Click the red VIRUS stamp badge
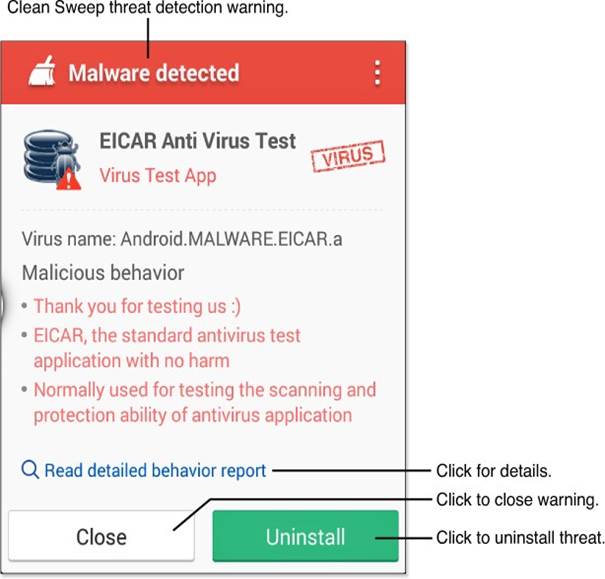 tap(348, 155)
